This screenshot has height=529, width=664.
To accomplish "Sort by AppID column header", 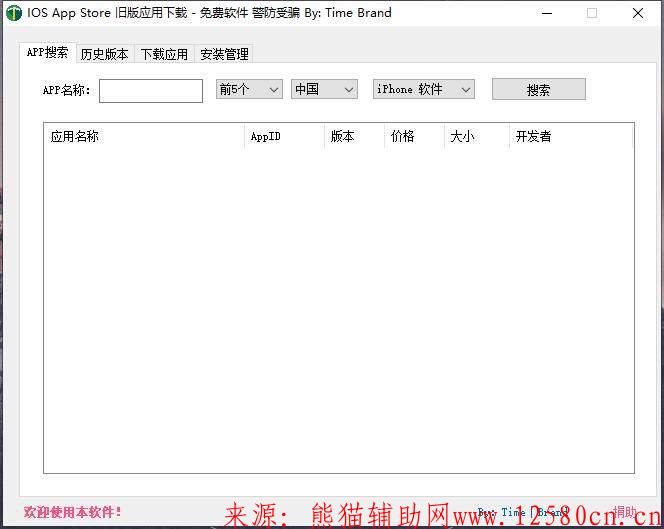I will 284,136.
